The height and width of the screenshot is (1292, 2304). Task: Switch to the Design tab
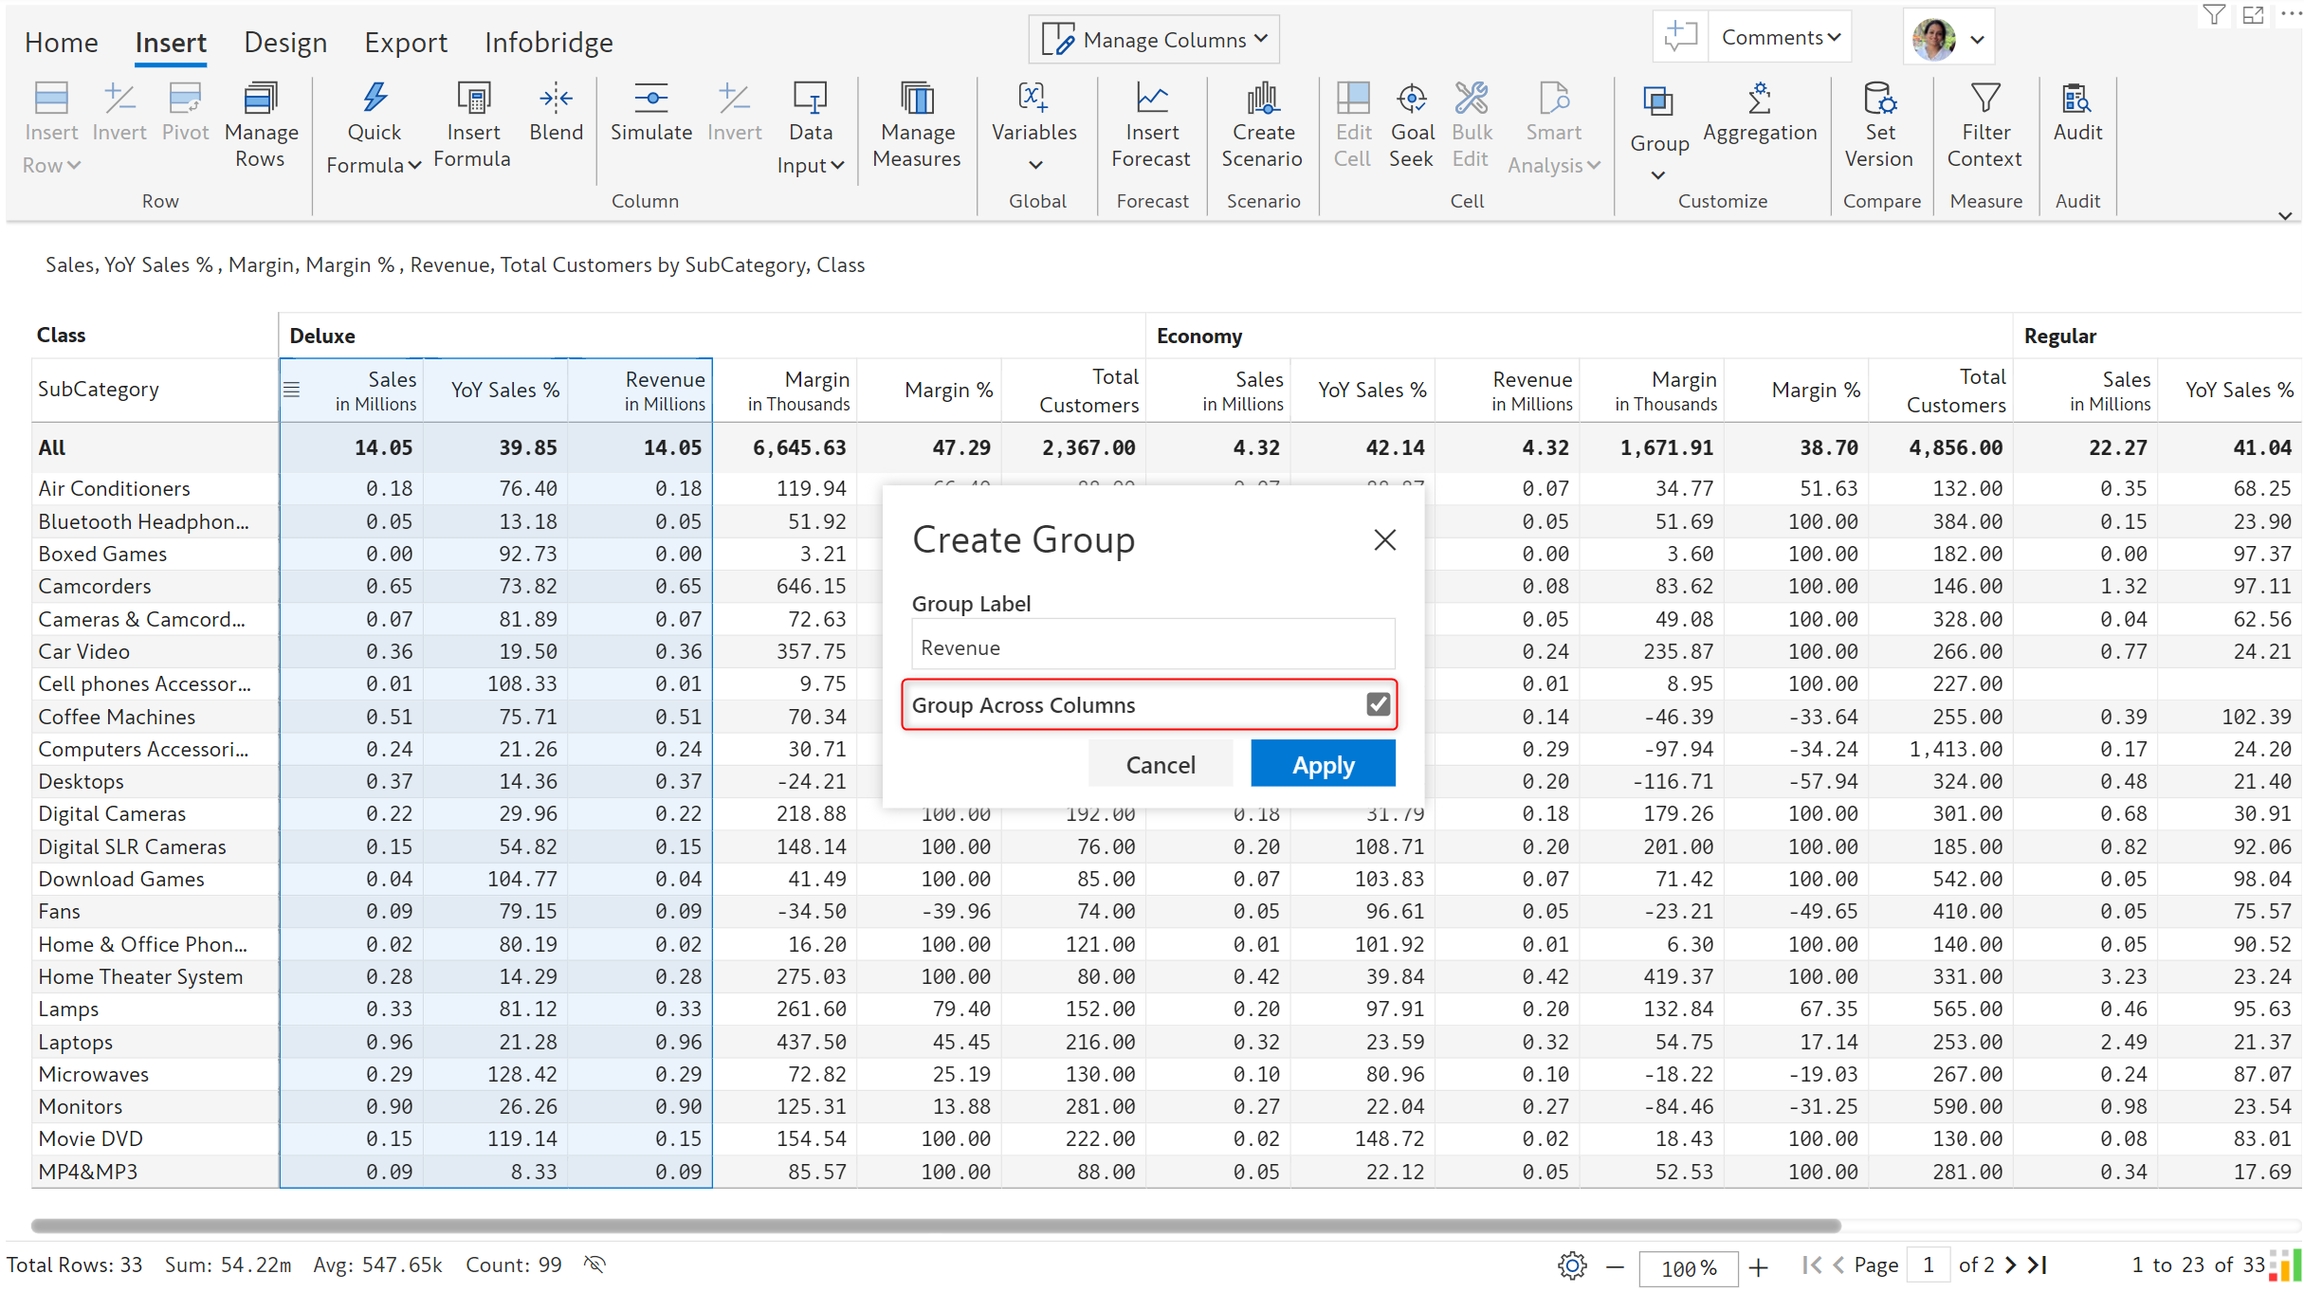(x=285, y=42)
